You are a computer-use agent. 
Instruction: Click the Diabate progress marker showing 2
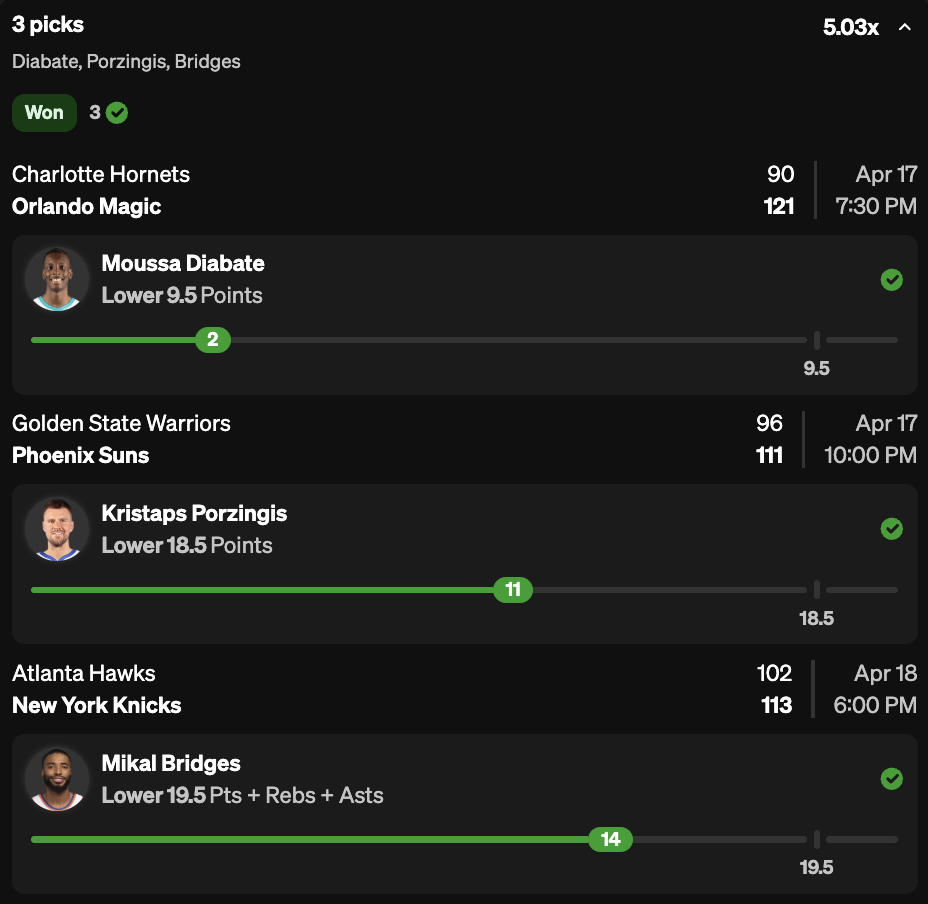pos(213,340)
